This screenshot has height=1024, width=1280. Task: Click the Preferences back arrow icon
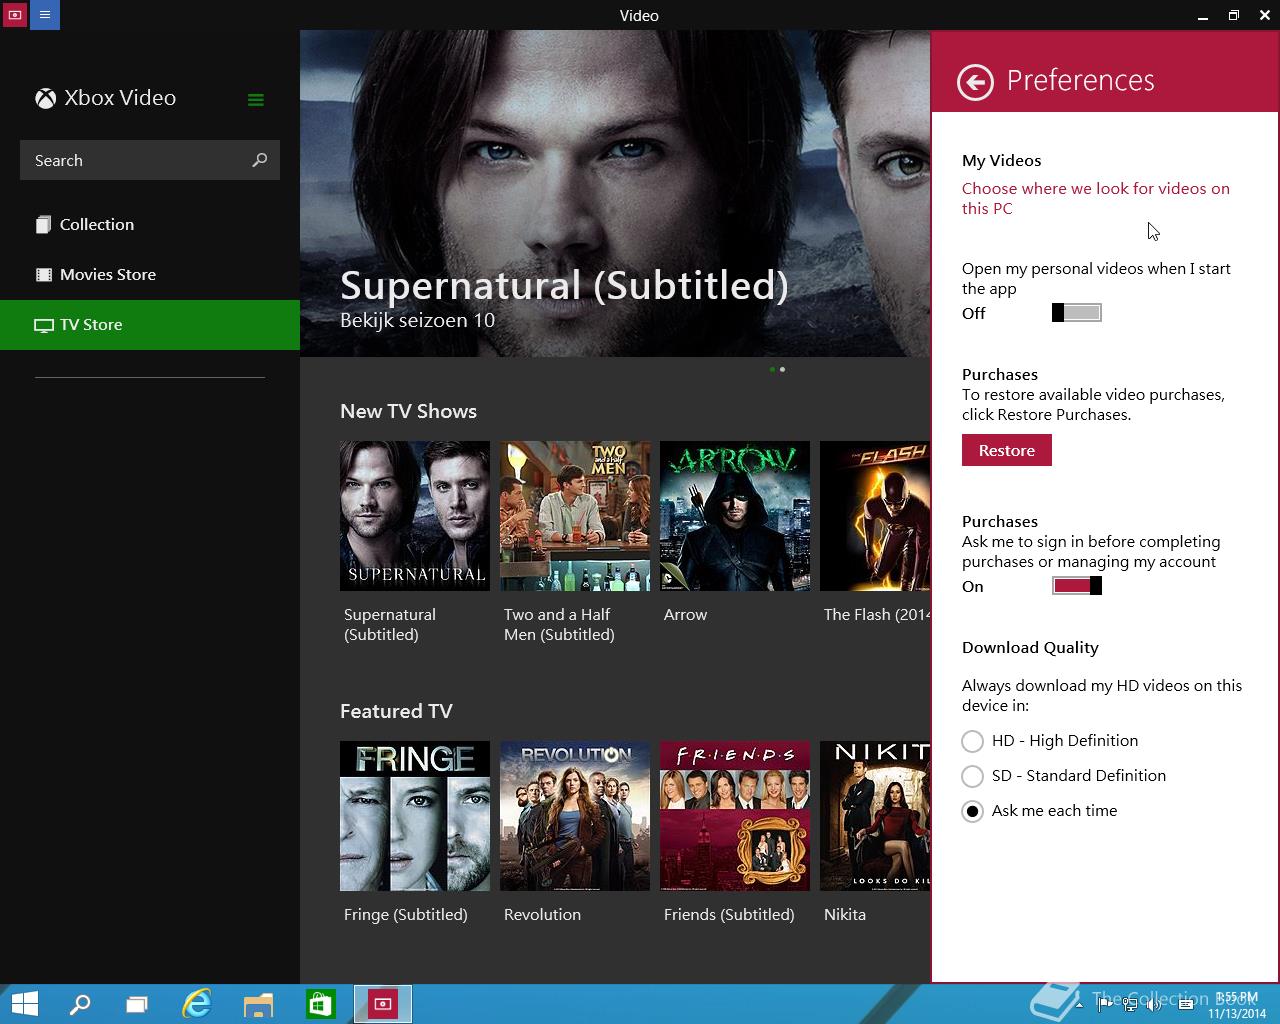(975, 82)
